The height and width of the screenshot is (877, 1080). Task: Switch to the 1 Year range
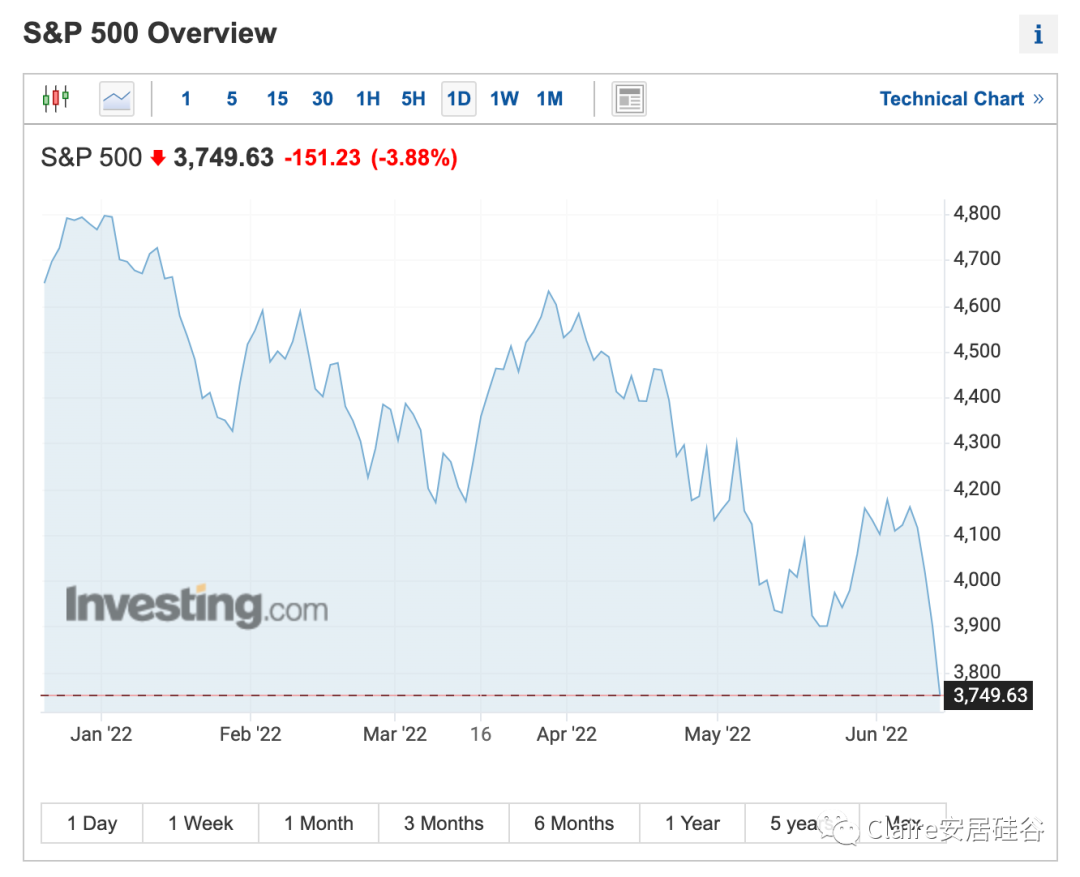692,824
